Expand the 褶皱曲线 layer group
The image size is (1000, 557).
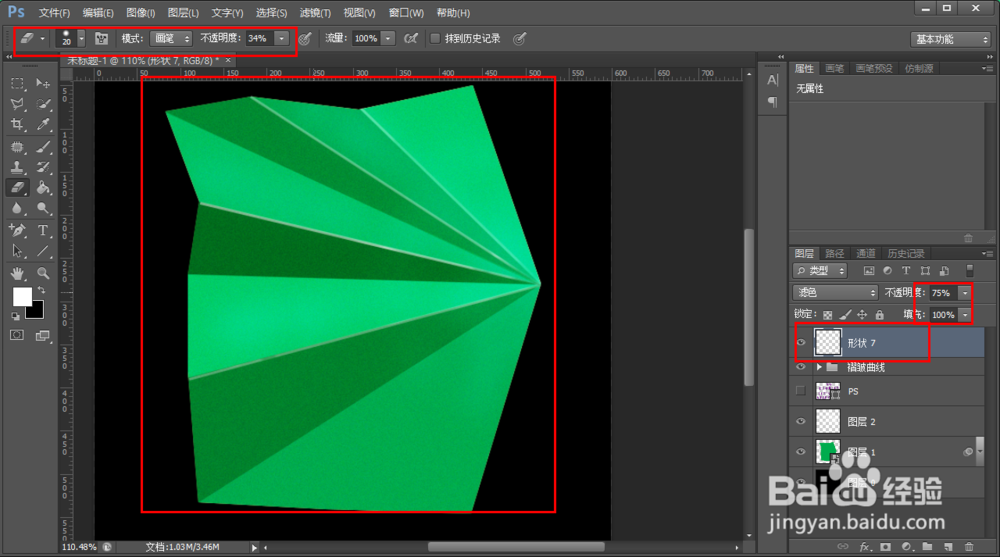tap(819, 367)
